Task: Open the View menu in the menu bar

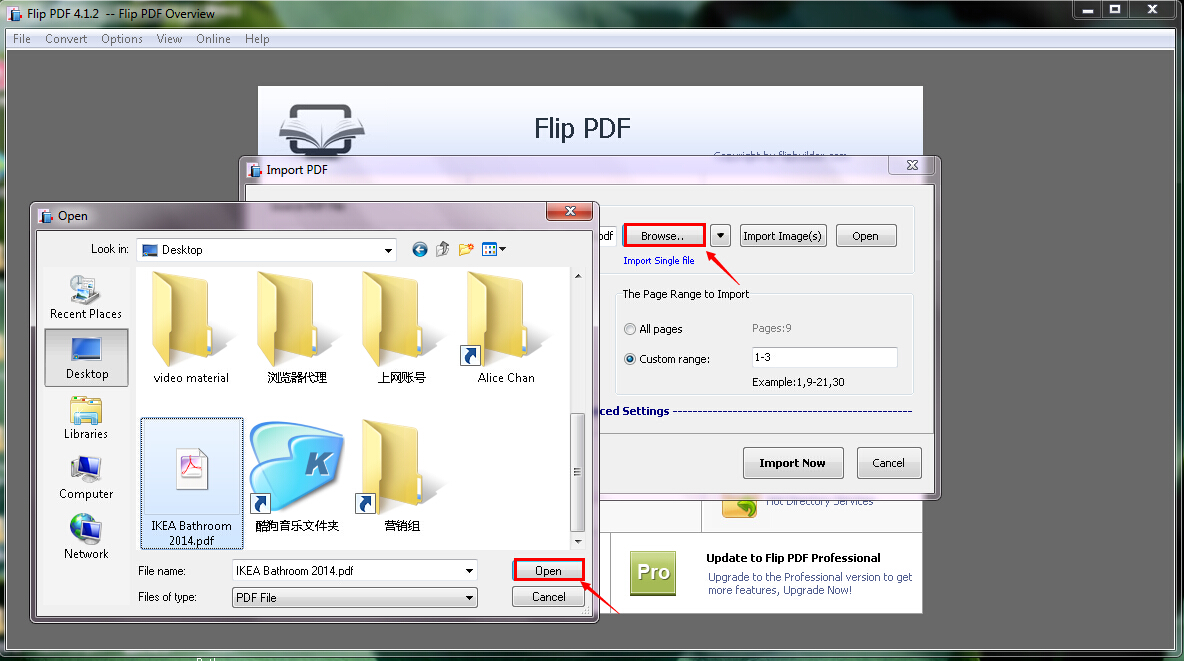Action: [x=169, y=39]
